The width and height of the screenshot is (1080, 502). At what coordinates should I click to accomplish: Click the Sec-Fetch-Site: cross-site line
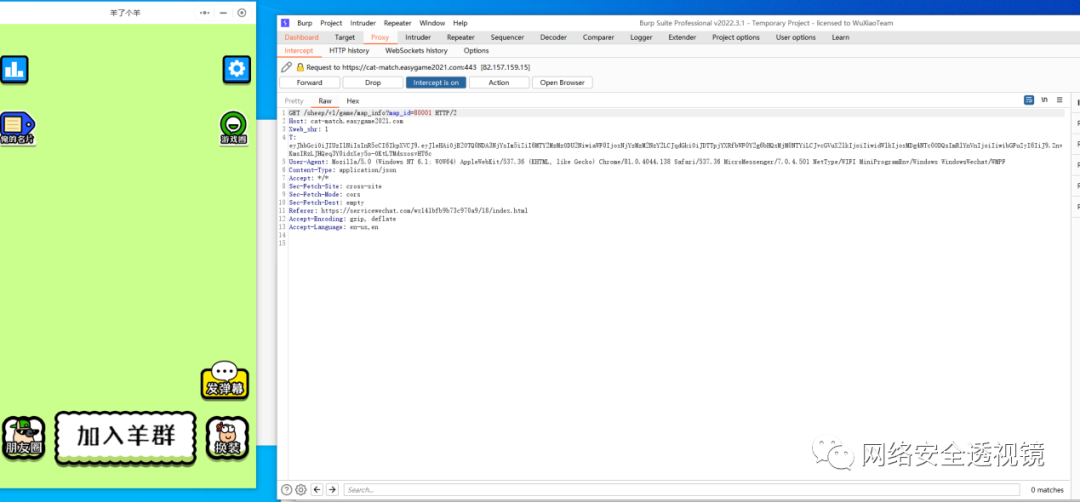[335, 186]
